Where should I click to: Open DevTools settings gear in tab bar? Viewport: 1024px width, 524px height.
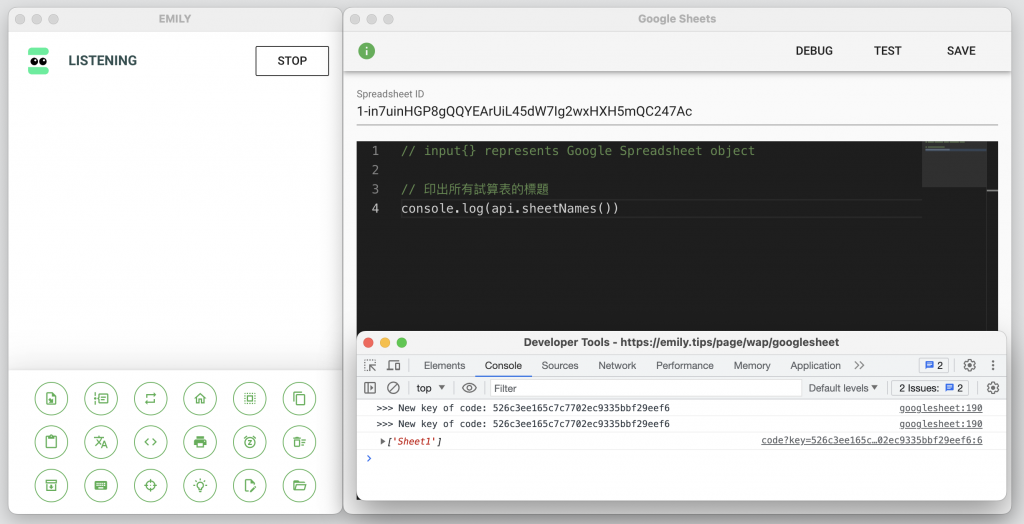[970, 365]
